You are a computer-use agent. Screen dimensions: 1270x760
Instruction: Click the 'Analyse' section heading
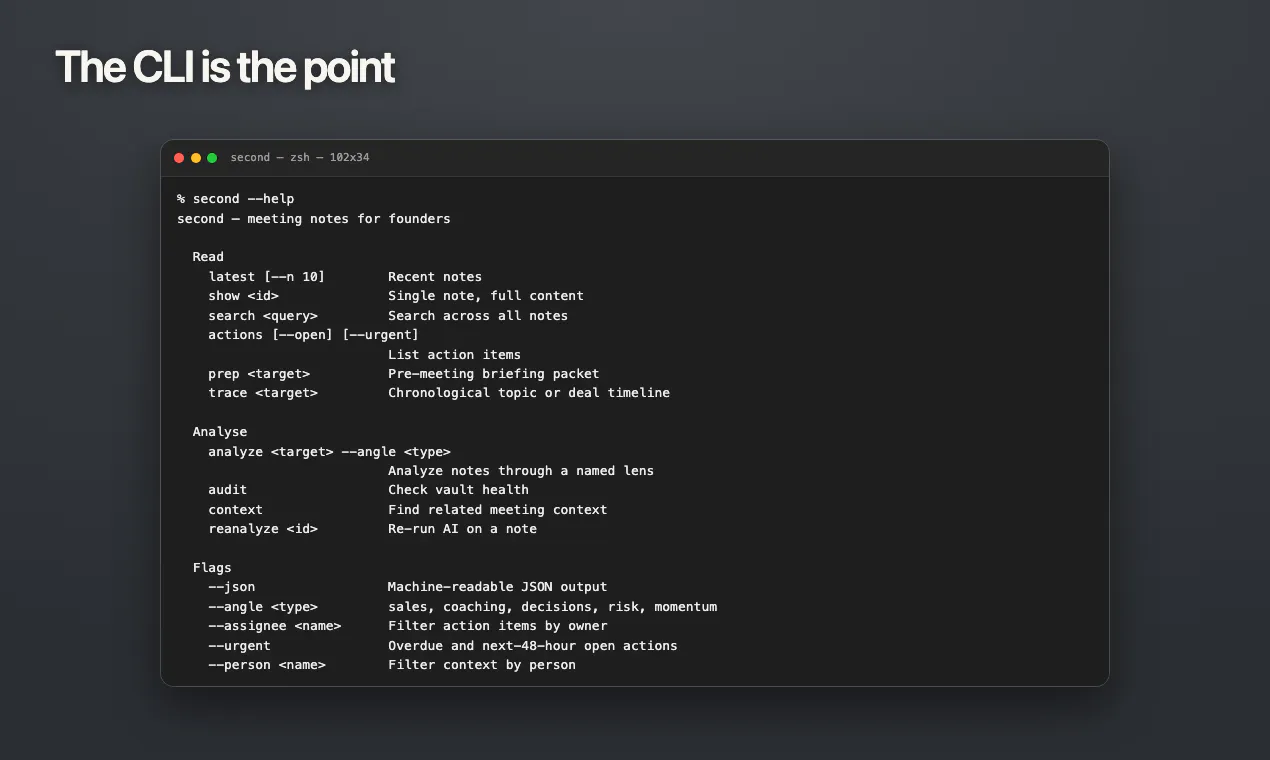point(220,432)
